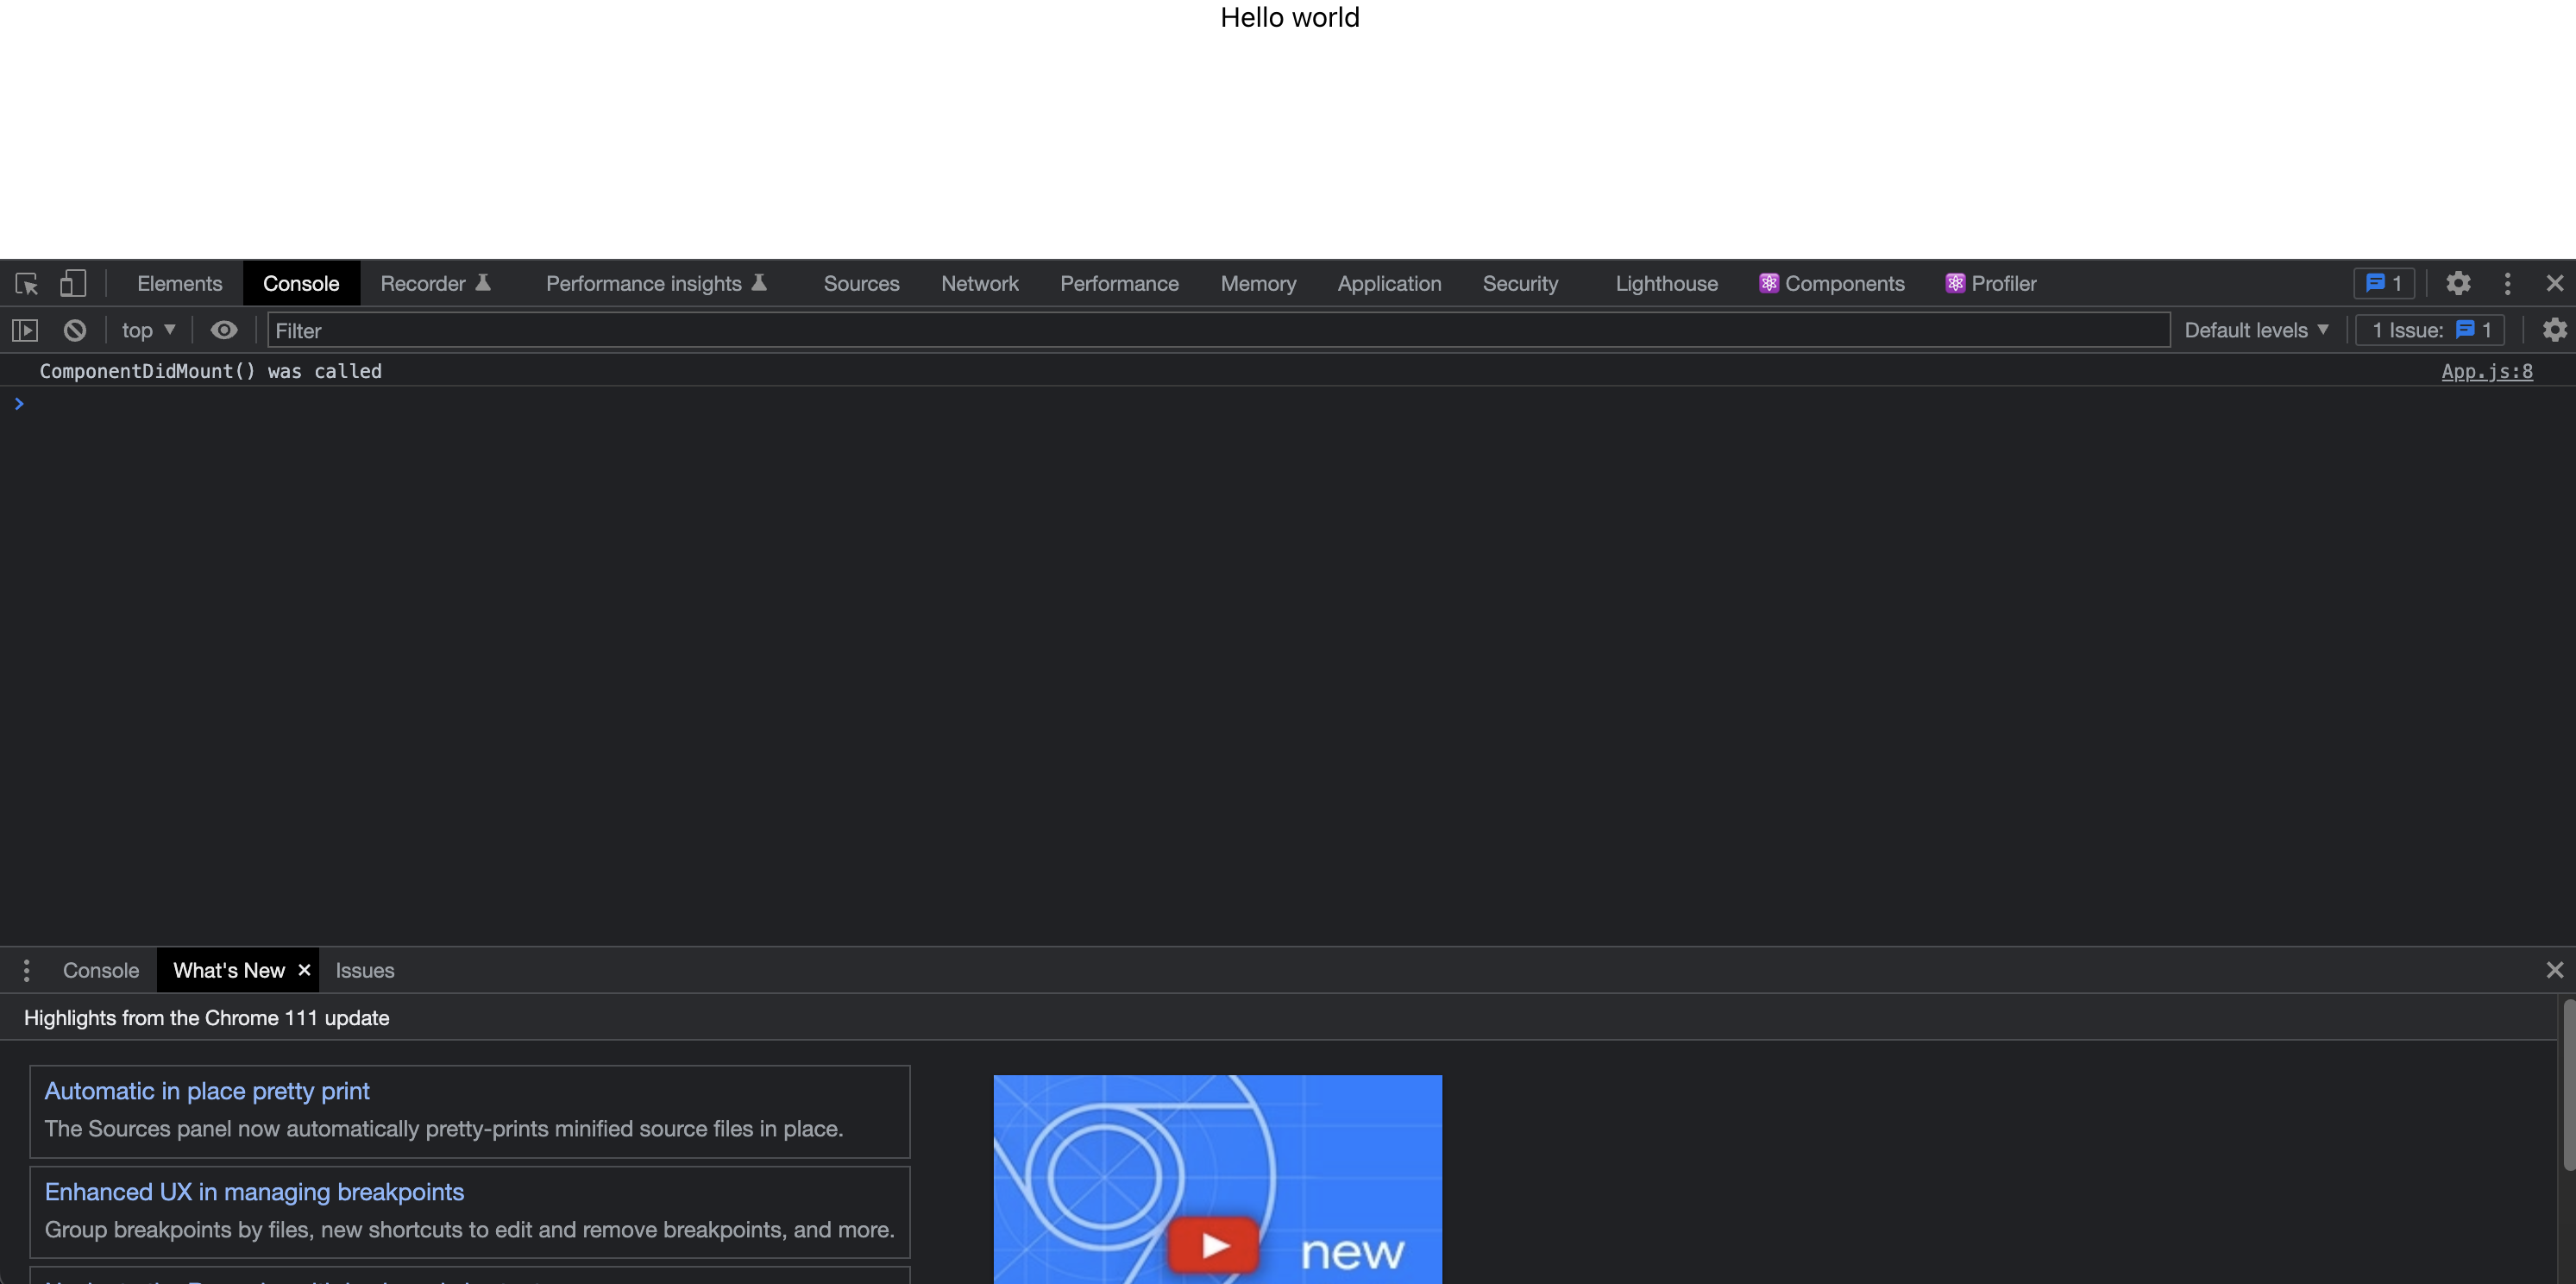
Task: Select the Console tab in the main toolbar
Action: 301,284
